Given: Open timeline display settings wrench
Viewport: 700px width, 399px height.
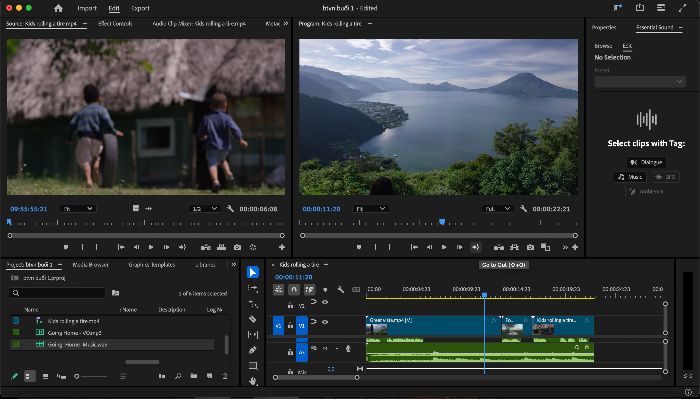Looking at the screenshot, I should point(341,290).
